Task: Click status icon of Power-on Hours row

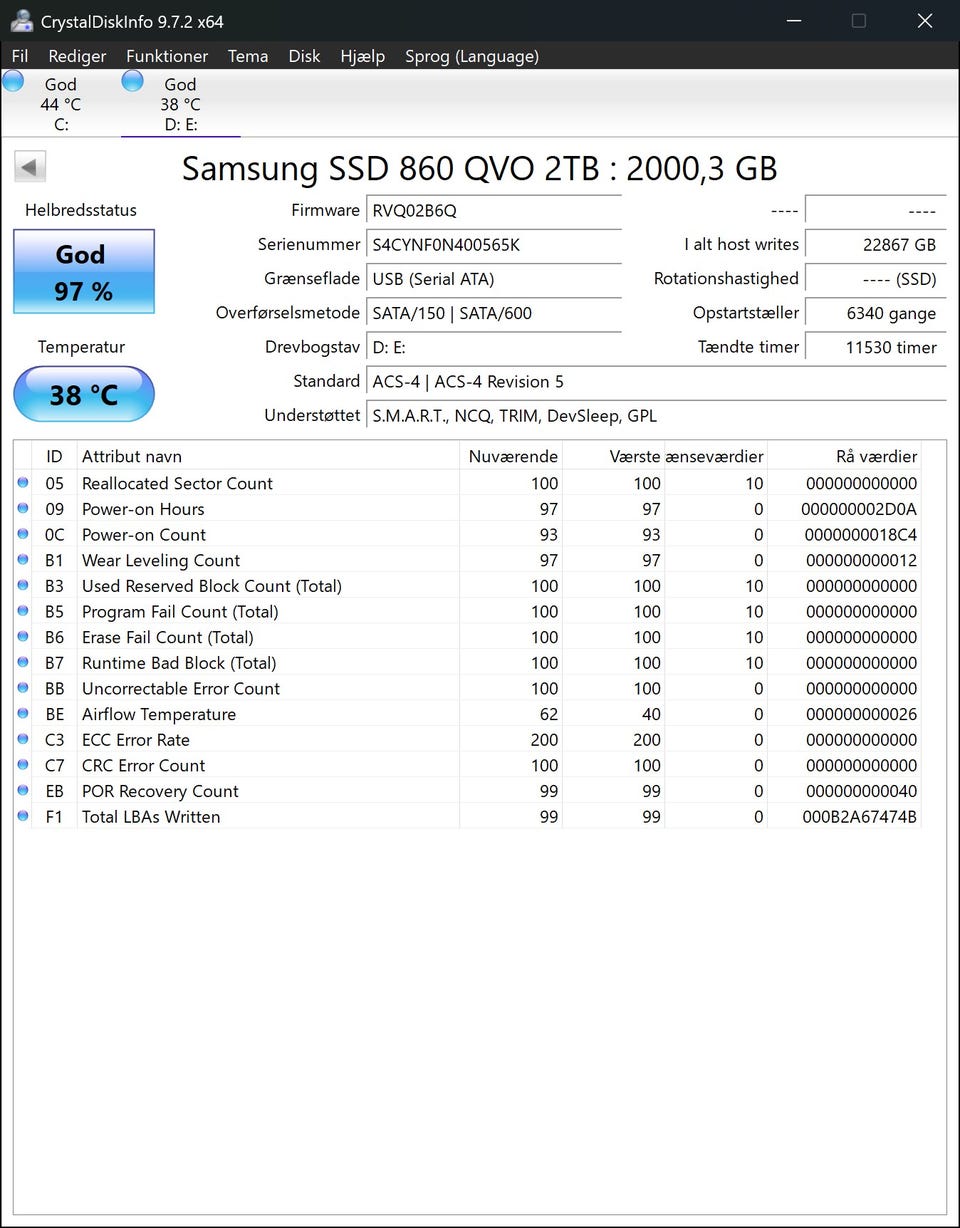Action: [x=23, y=509]
